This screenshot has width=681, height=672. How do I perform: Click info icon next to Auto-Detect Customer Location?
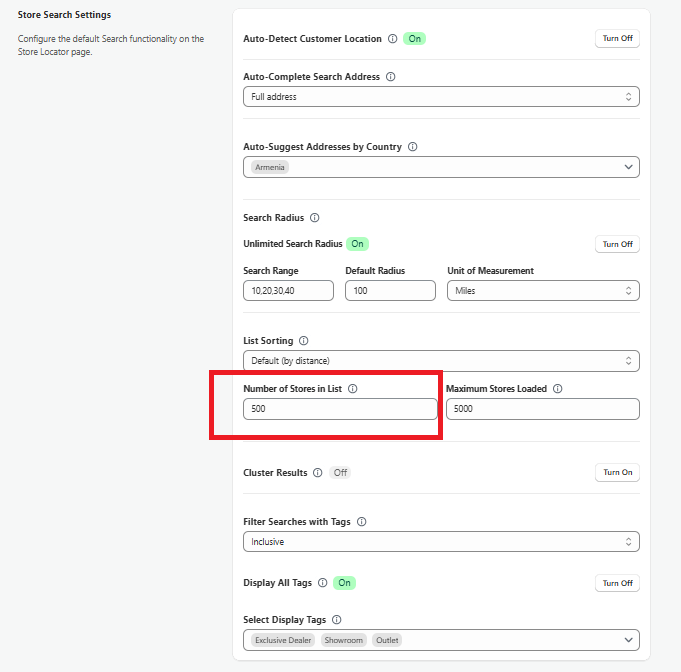(392, 39)
